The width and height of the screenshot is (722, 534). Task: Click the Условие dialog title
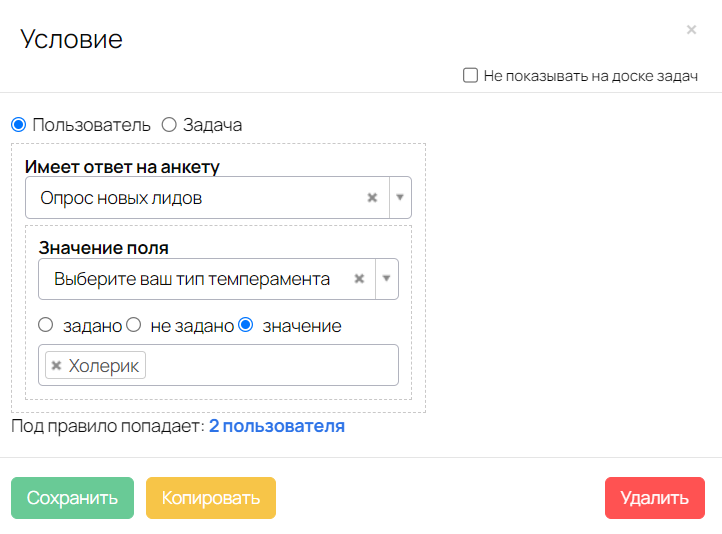point(71,39)
